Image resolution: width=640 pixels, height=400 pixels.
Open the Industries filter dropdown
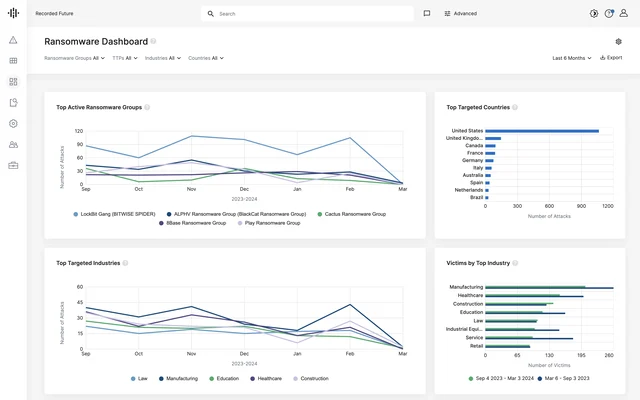pyautogui.click(x=163, y=58)
